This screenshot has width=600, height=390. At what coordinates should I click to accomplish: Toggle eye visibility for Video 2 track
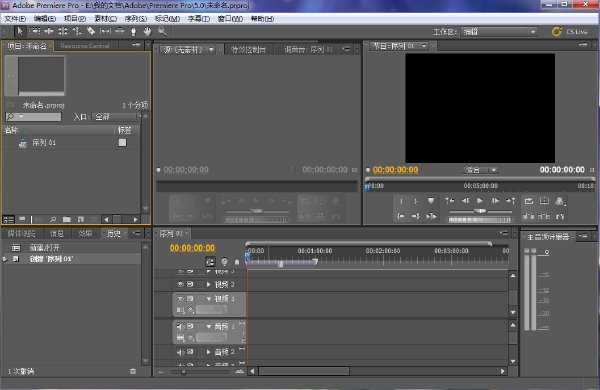[x=180, y=284]
